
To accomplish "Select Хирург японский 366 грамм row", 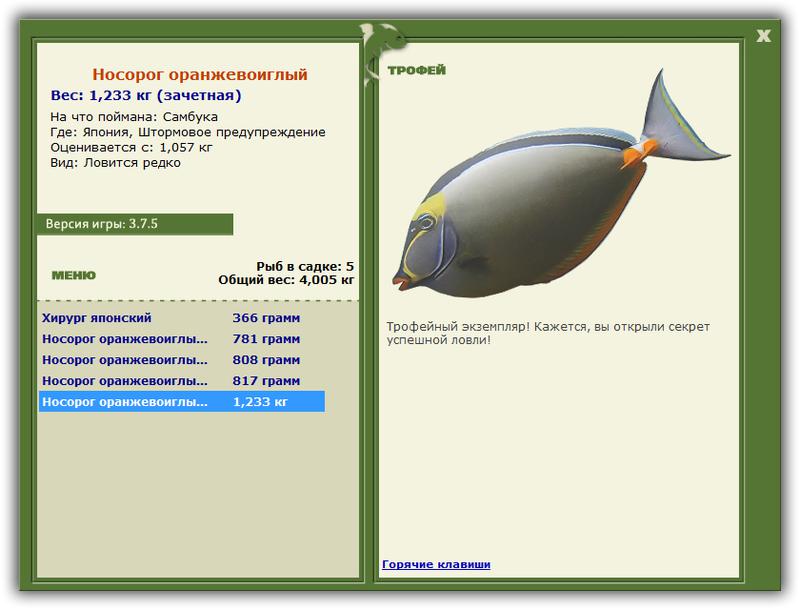I will 182,318.
